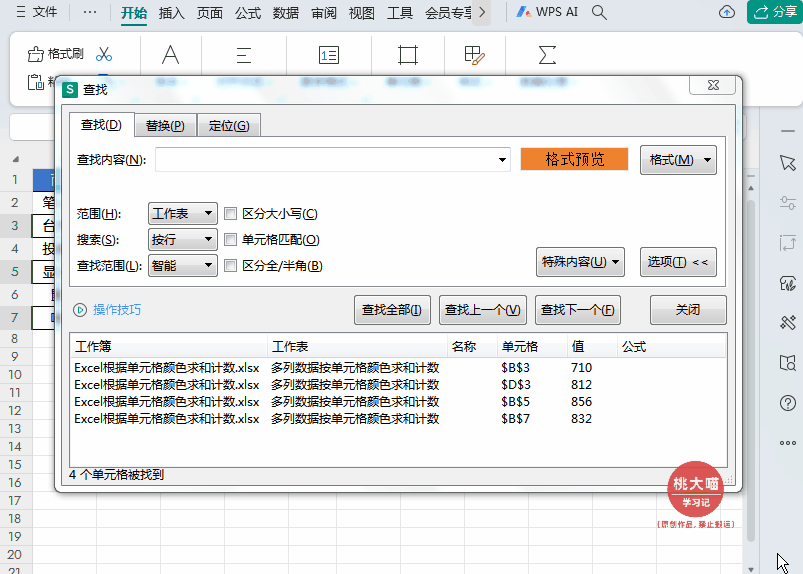Open the 公式 ribbon tab
The image size is (803, 574).
(248, 13)
